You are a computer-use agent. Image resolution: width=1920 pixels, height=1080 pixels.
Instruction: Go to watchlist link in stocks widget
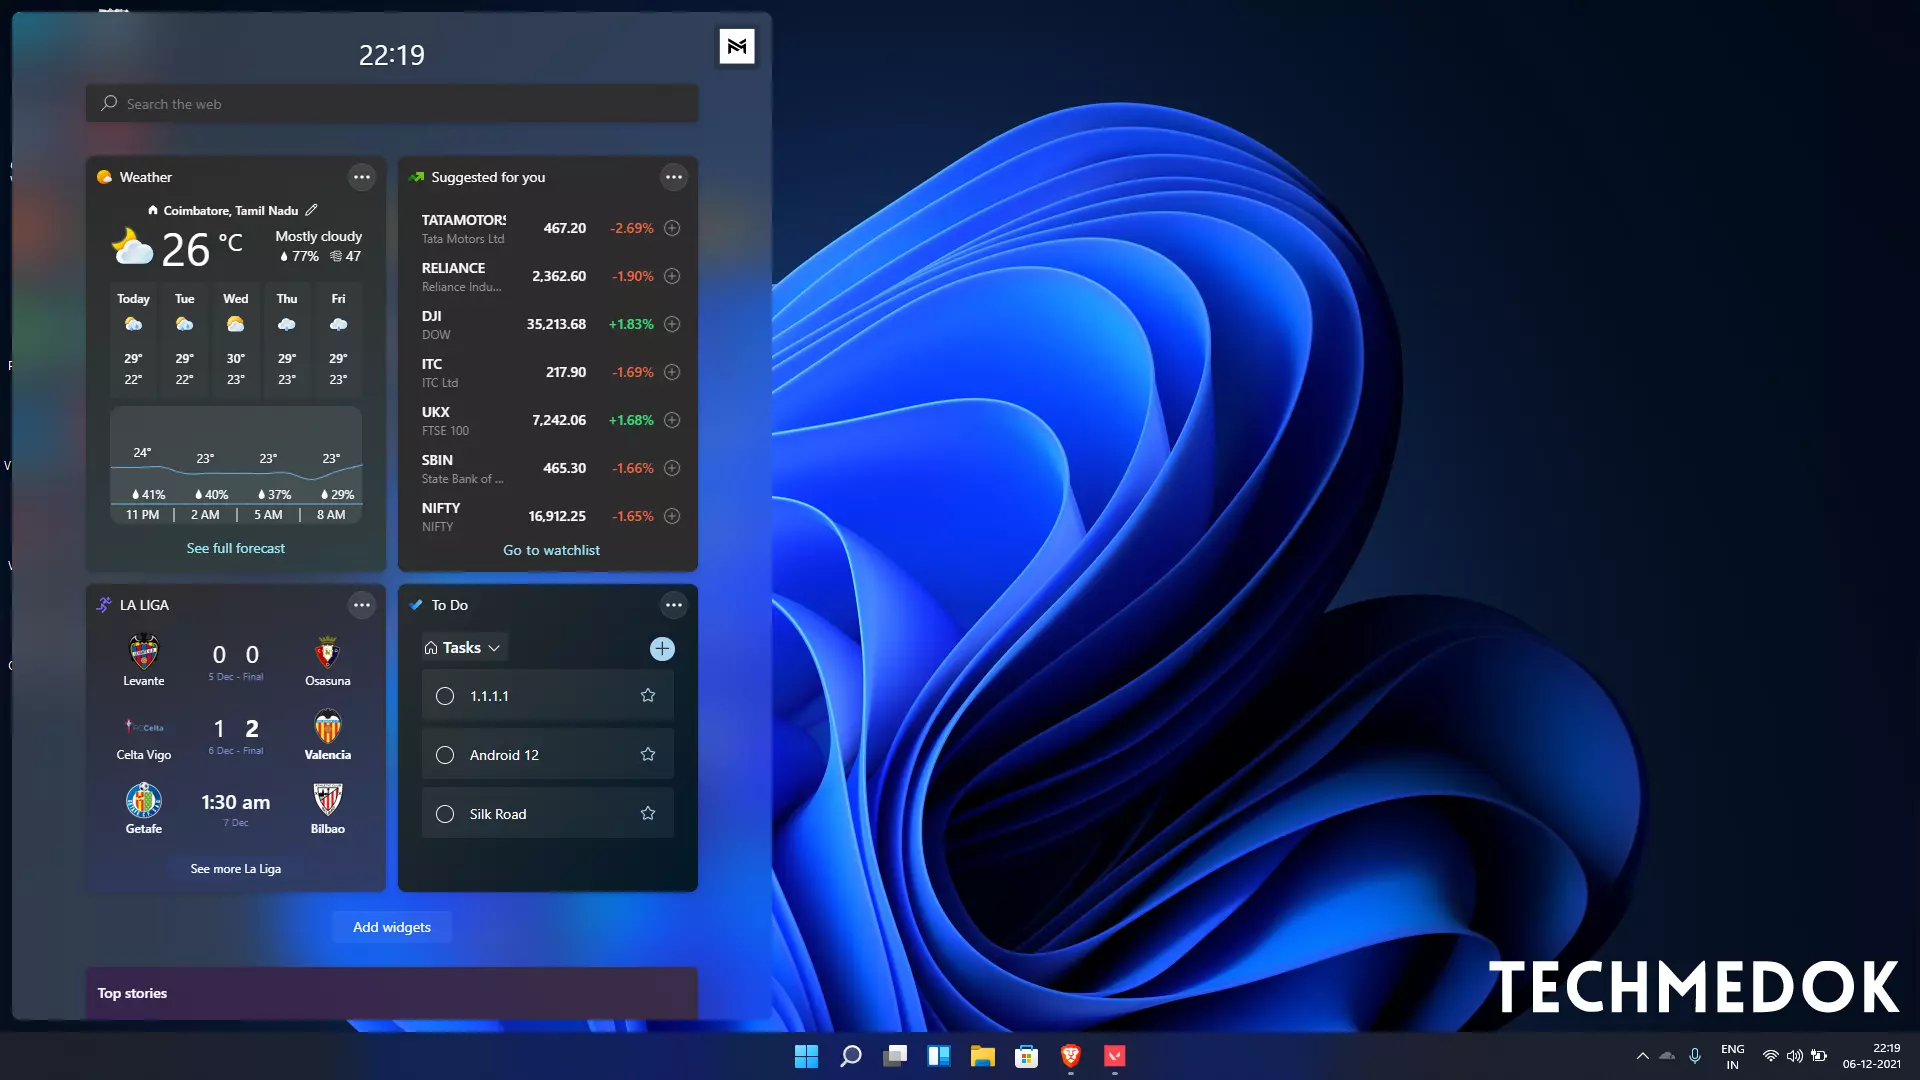point(550,549)
